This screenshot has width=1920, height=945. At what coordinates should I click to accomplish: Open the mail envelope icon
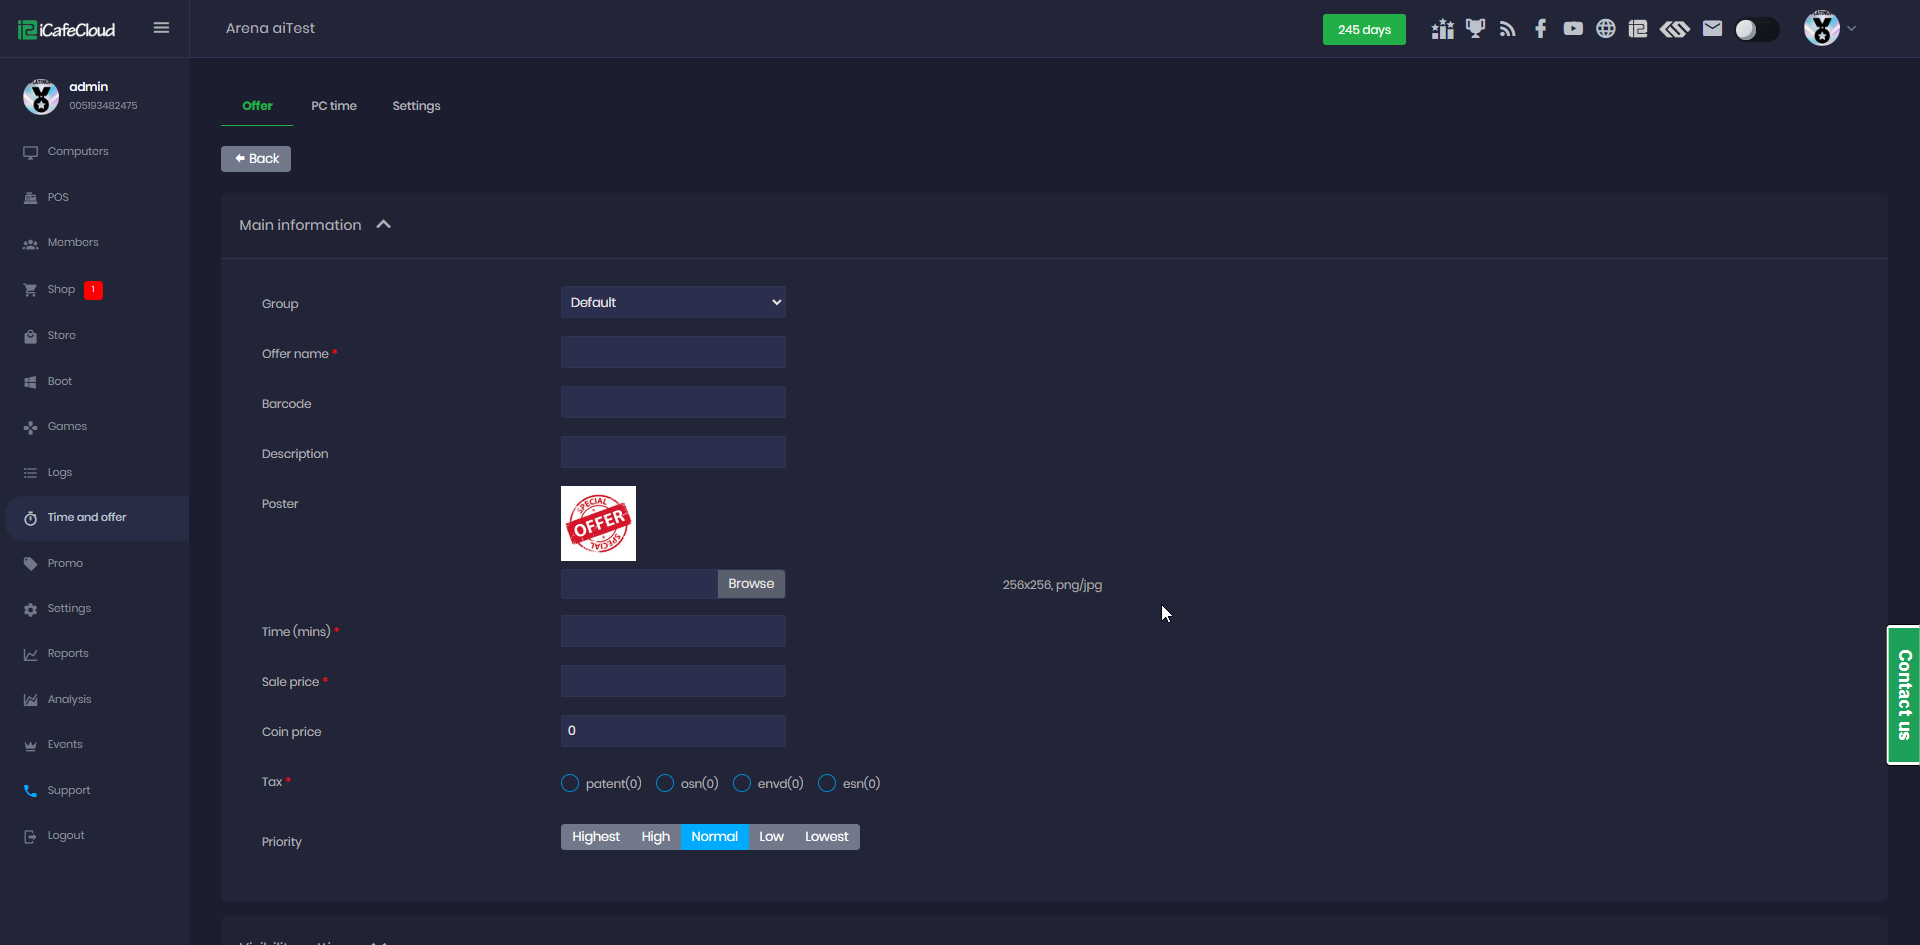tap(1713, 29)
